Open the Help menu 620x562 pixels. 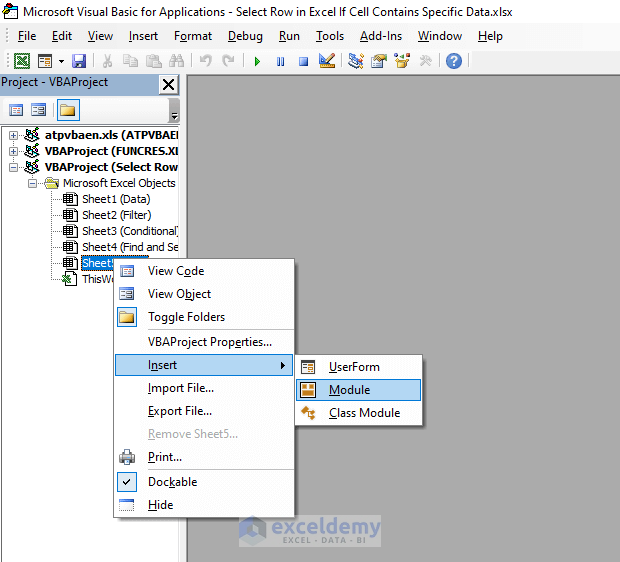pyautogui.click(x=490, y=36)
